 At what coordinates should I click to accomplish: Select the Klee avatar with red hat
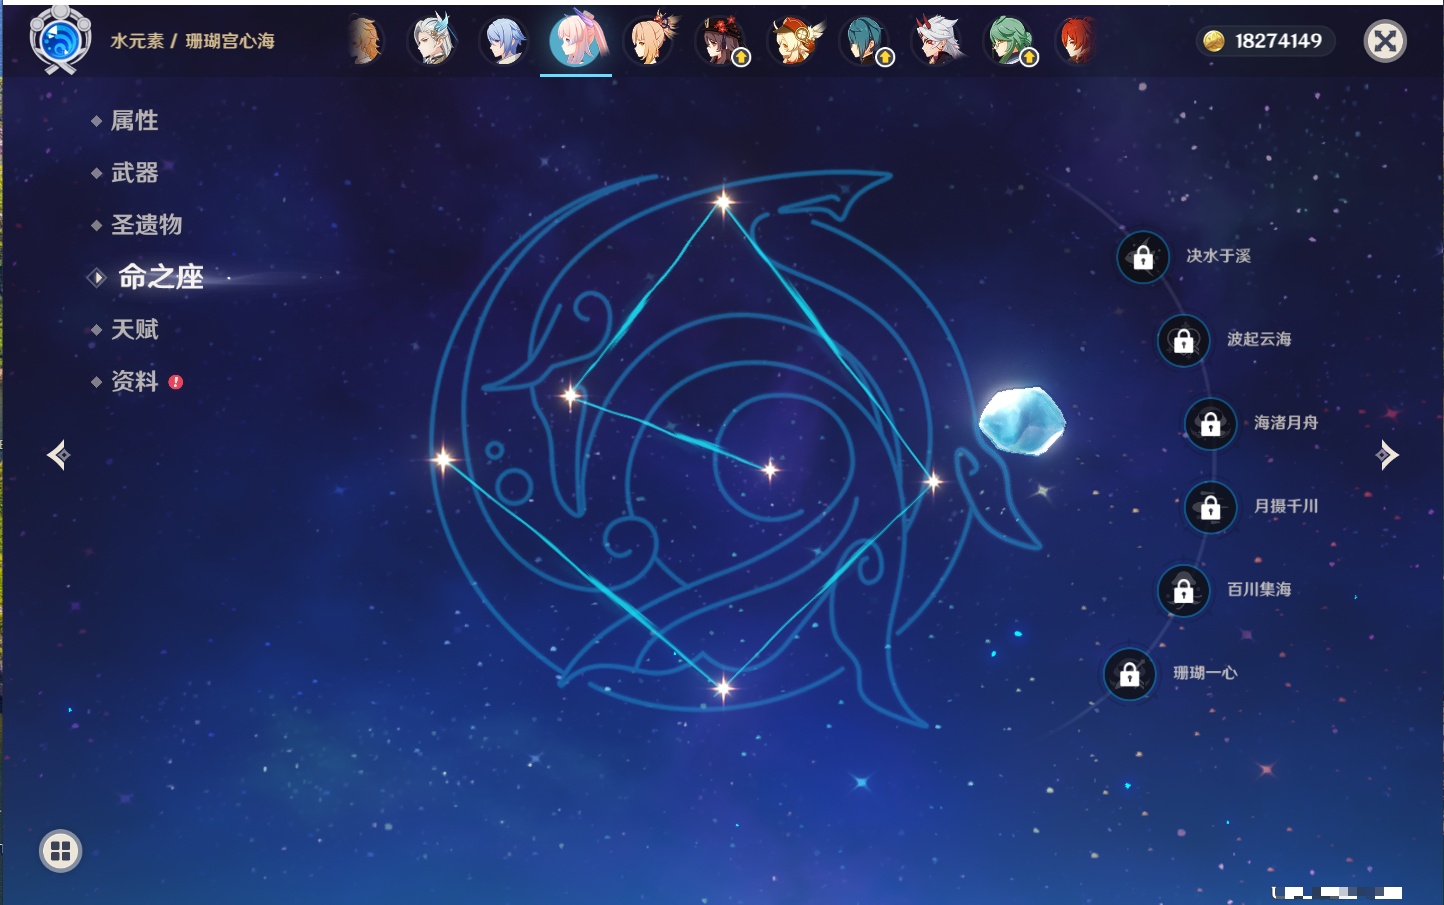tap(794, 41)
